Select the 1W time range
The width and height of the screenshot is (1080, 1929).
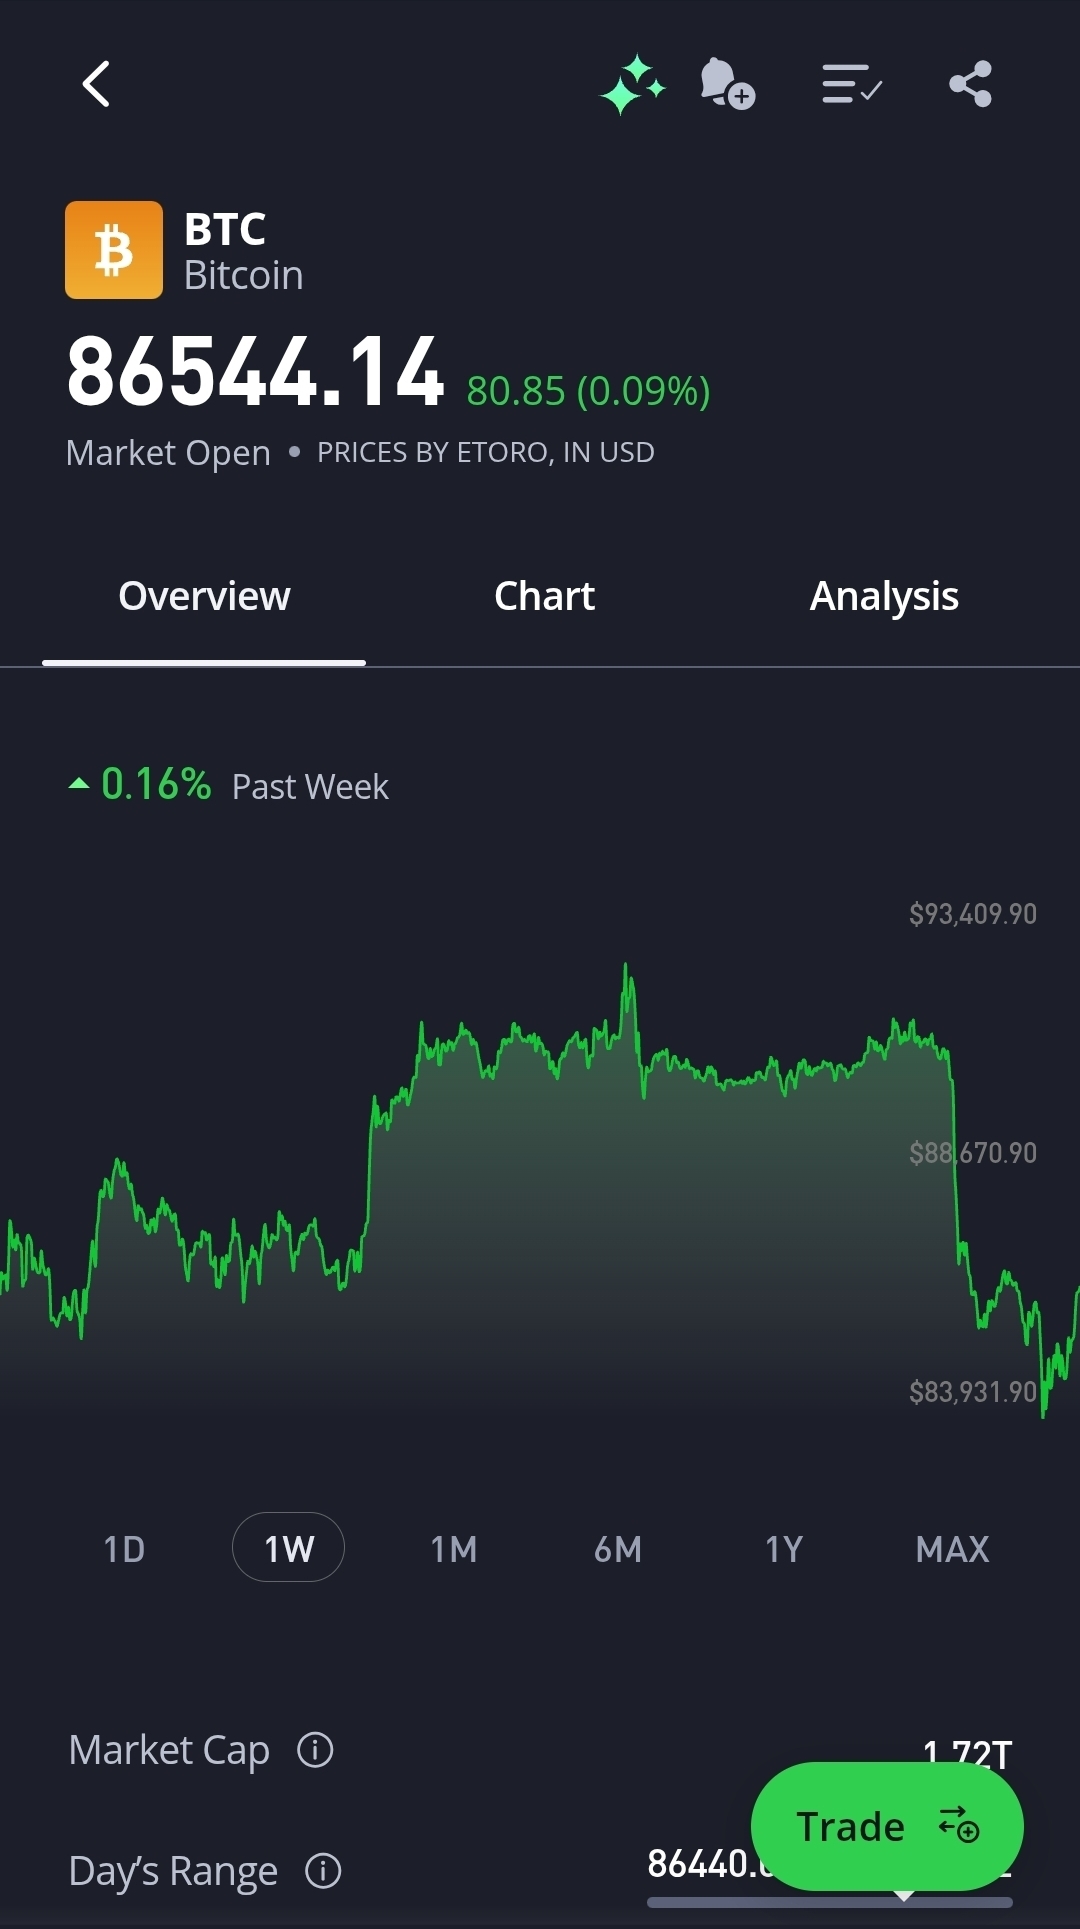289,1549
